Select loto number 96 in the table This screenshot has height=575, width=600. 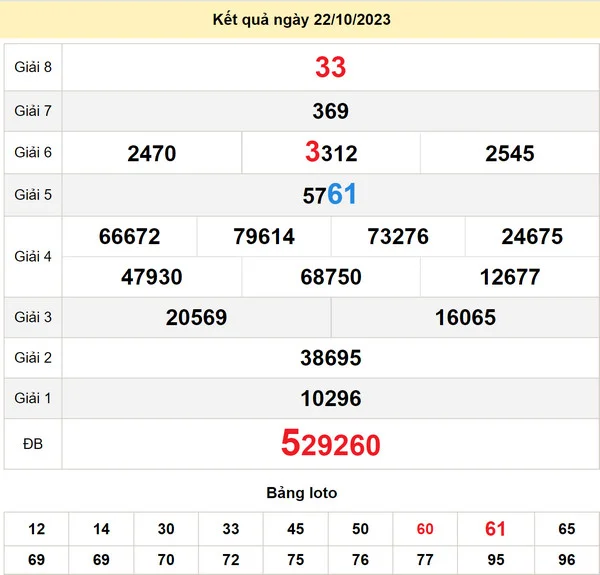pyautogui.click(x=567, y=560)
